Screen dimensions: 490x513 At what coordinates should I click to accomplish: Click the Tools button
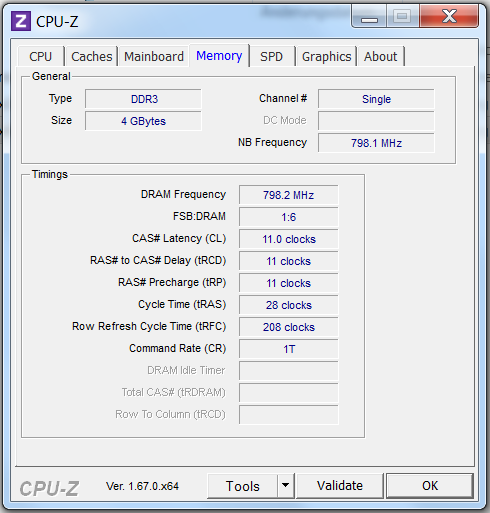coord(242,486)
